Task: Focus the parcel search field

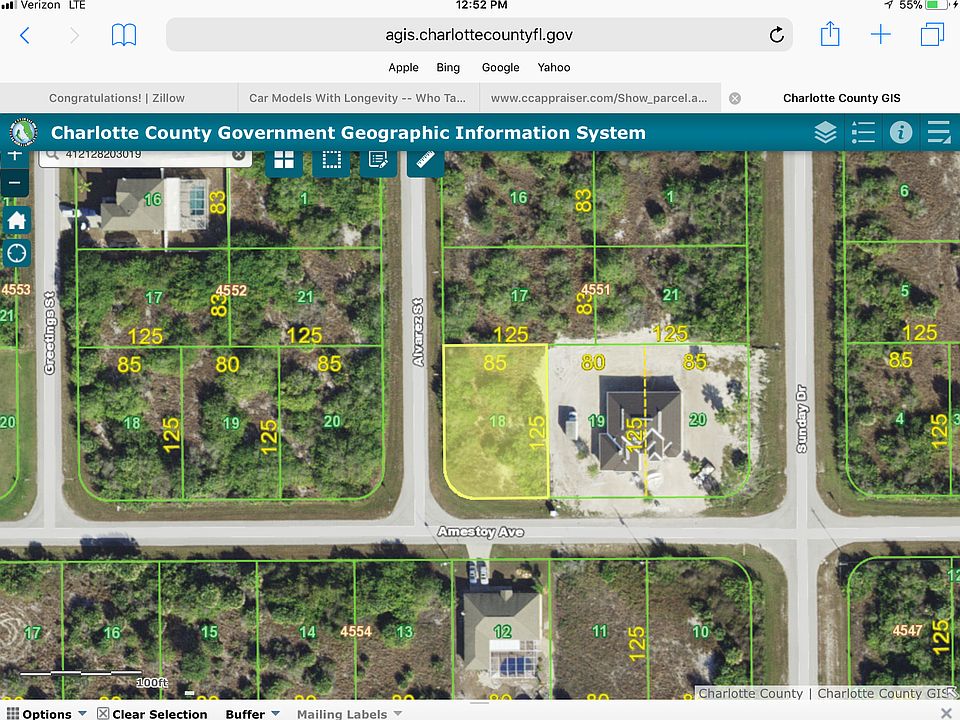Action: (146, 157)
